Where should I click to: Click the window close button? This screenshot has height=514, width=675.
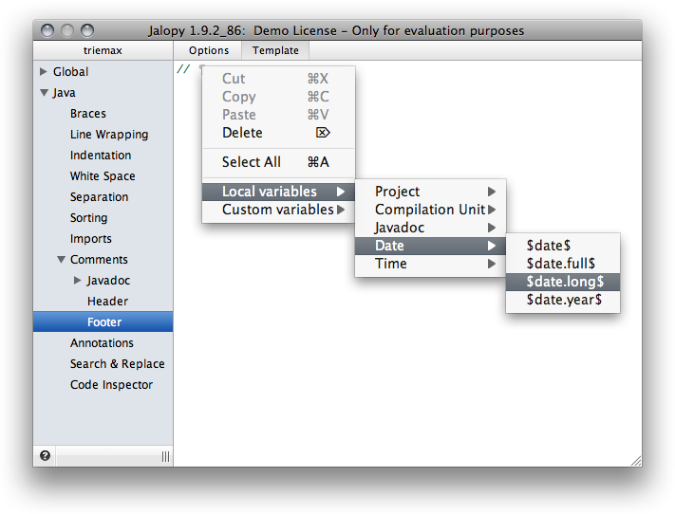pos(47,31)
